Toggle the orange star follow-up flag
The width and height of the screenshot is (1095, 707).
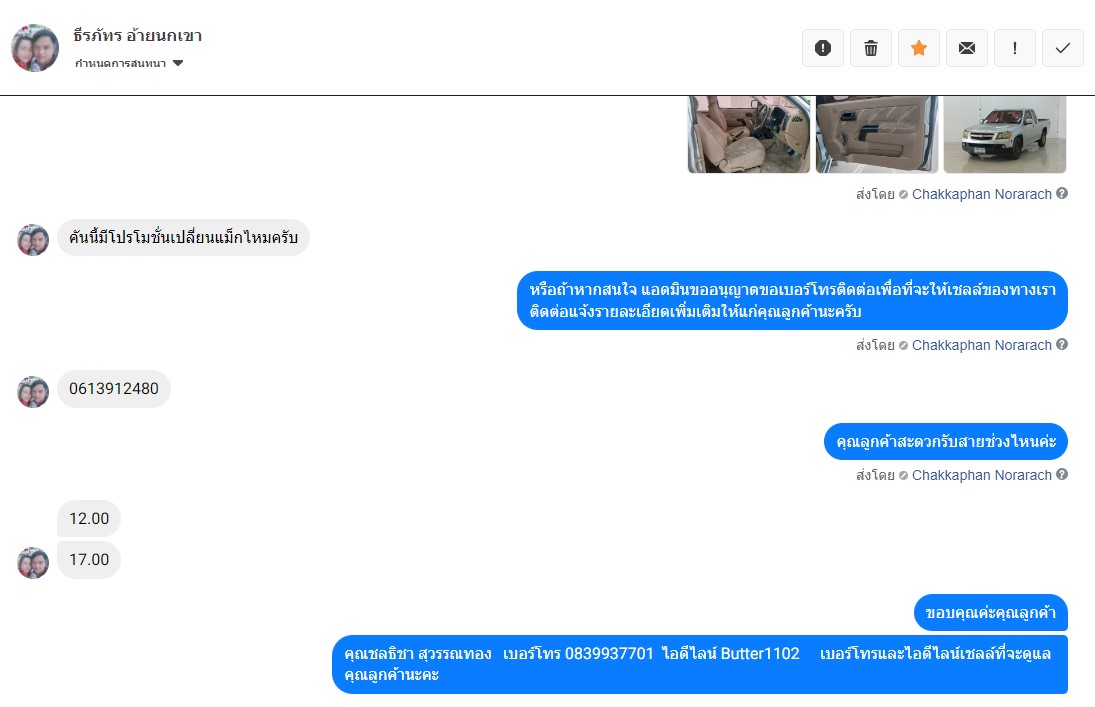pos(919,48)
